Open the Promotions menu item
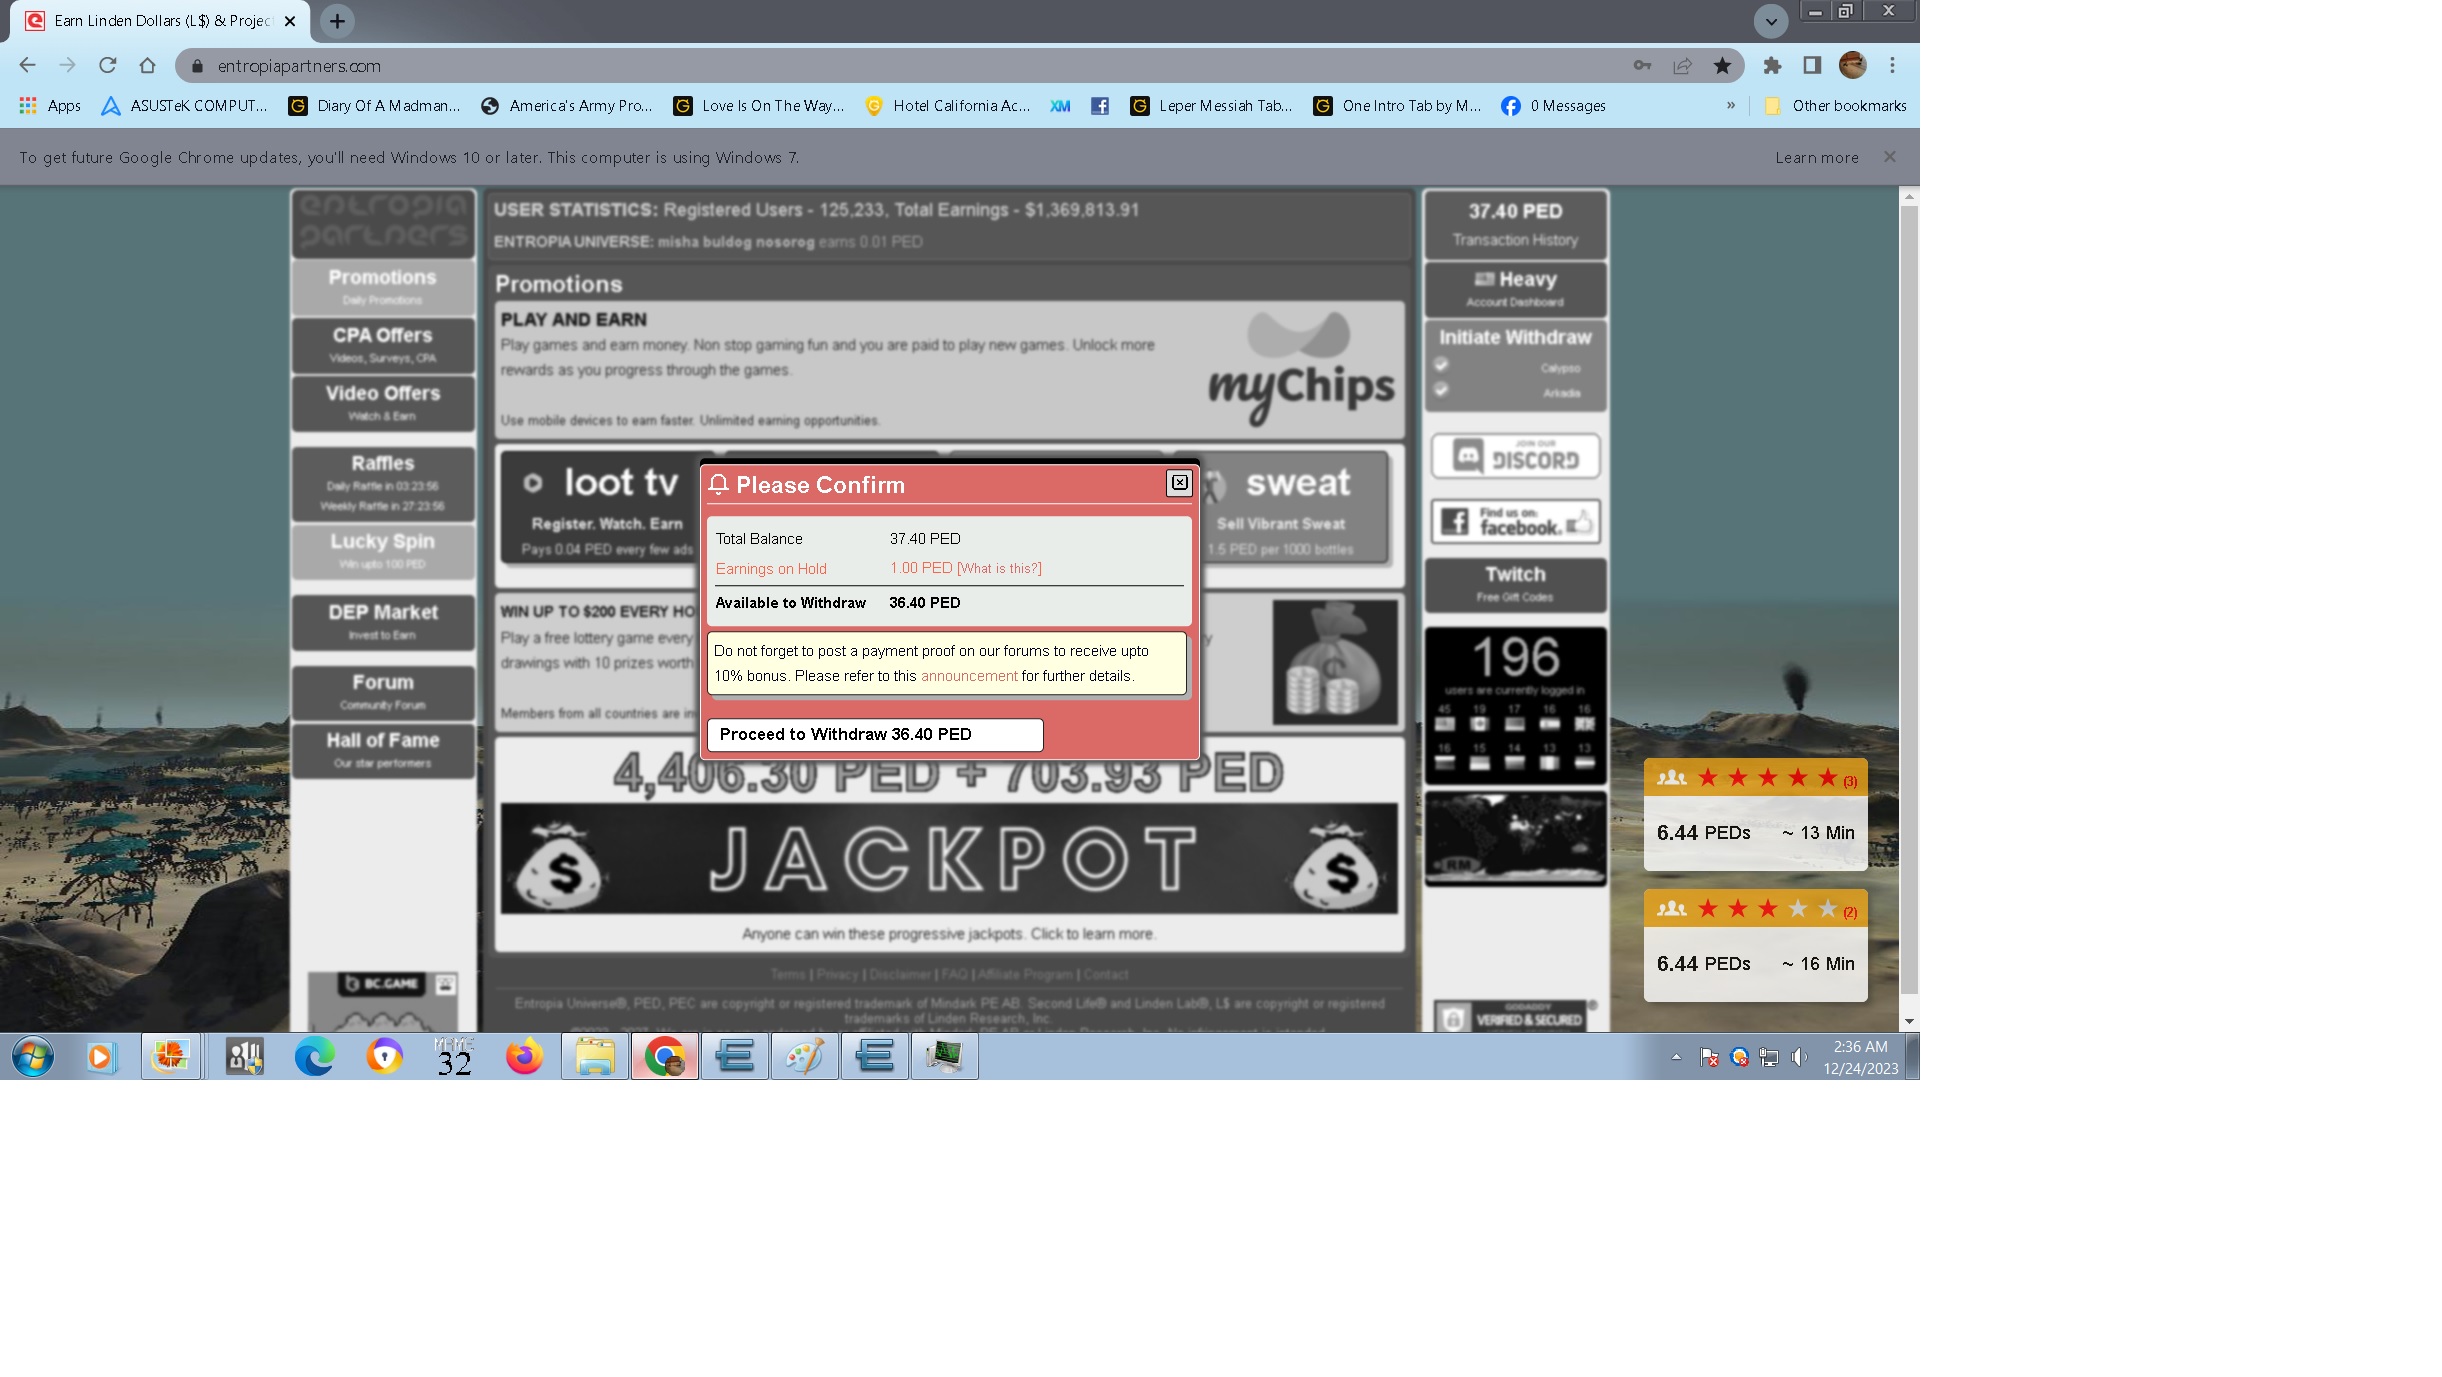Image resolution: width=2442 pixels, height=1377 pixels. coord(382,286)
